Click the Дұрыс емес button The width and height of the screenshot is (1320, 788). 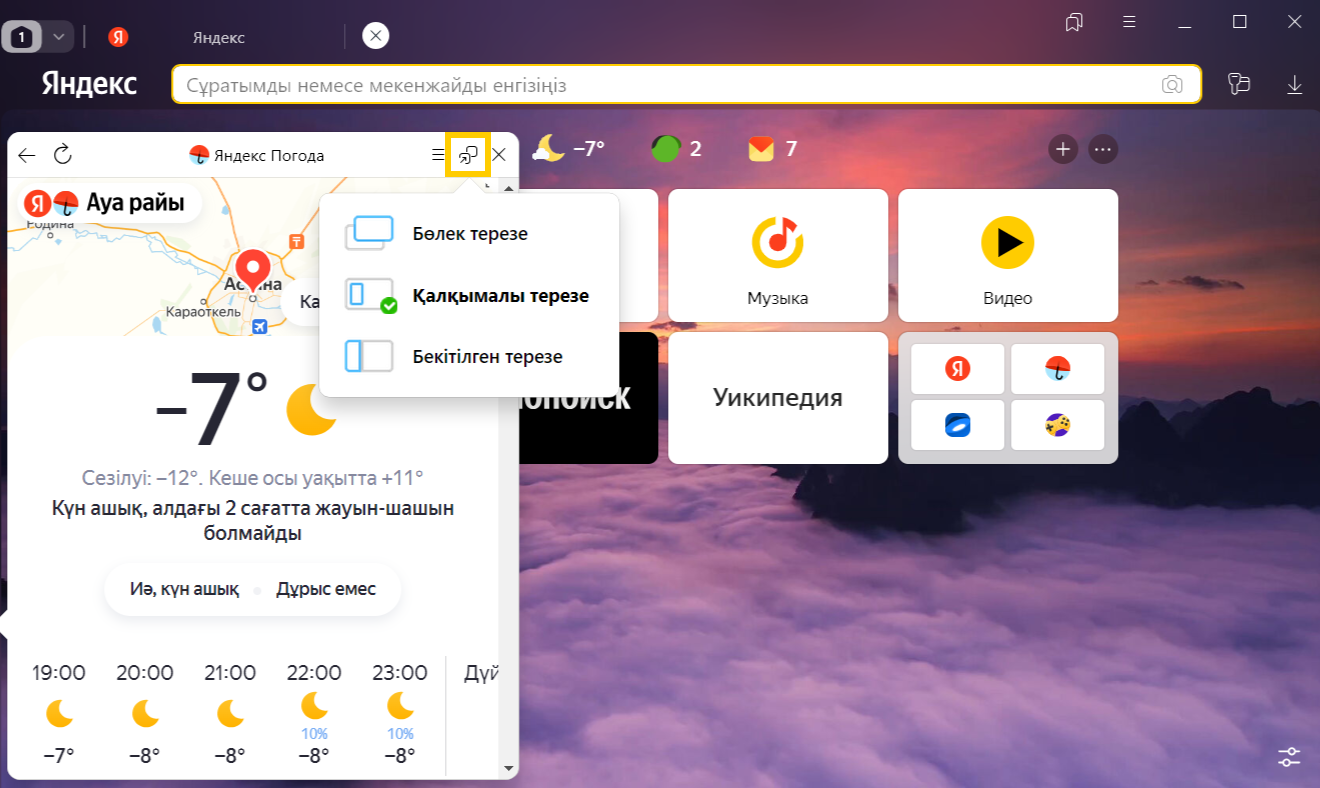click(326, 589)
